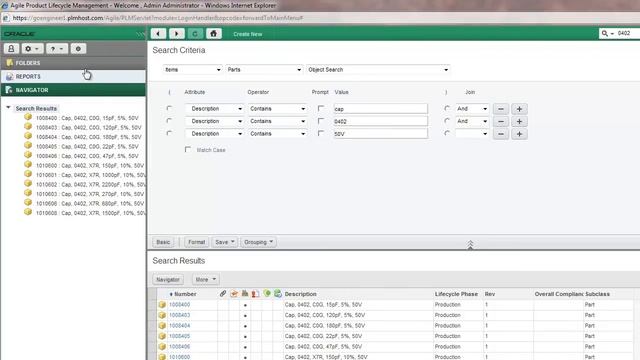Open Attribute dropdown on first criteria row
Viewport: 640px width, 360px height.
[x=214, y=109]
